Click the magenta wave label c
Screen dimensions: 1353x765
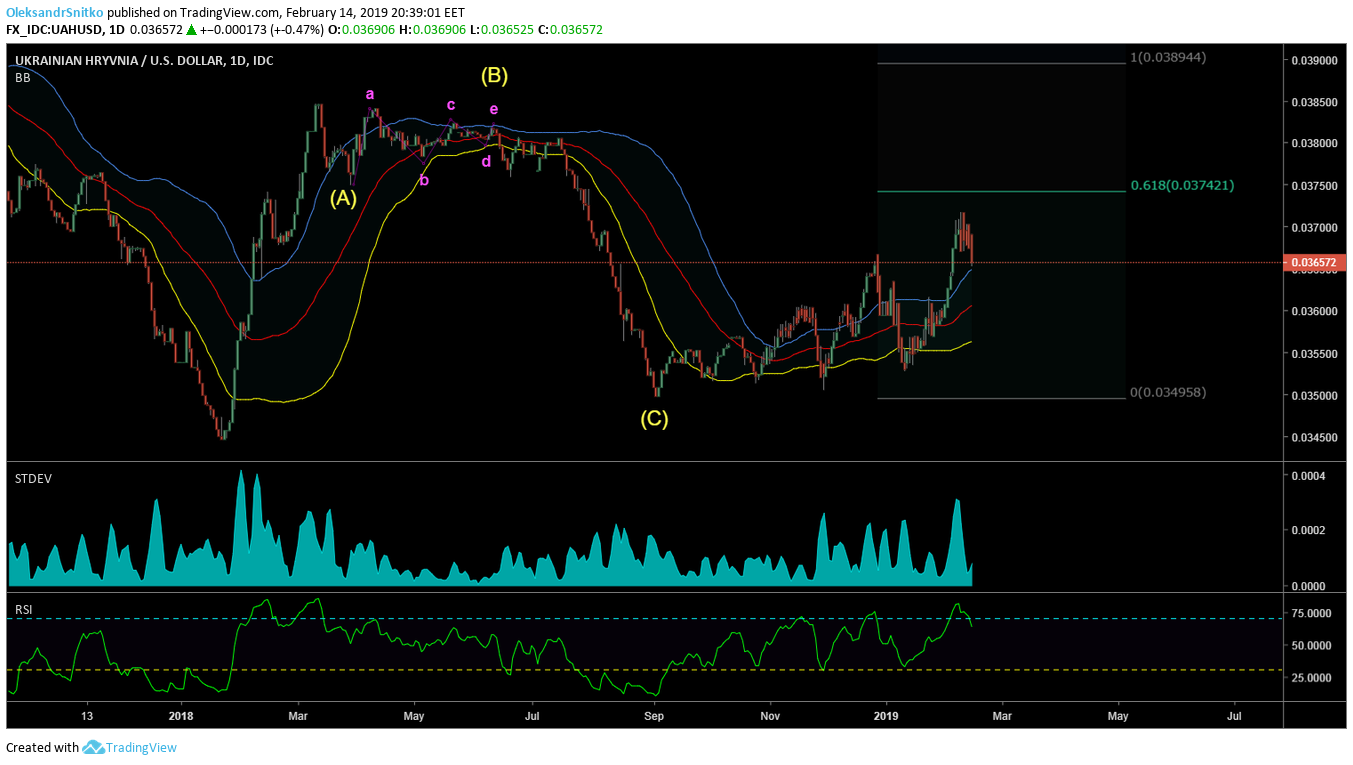451,104
